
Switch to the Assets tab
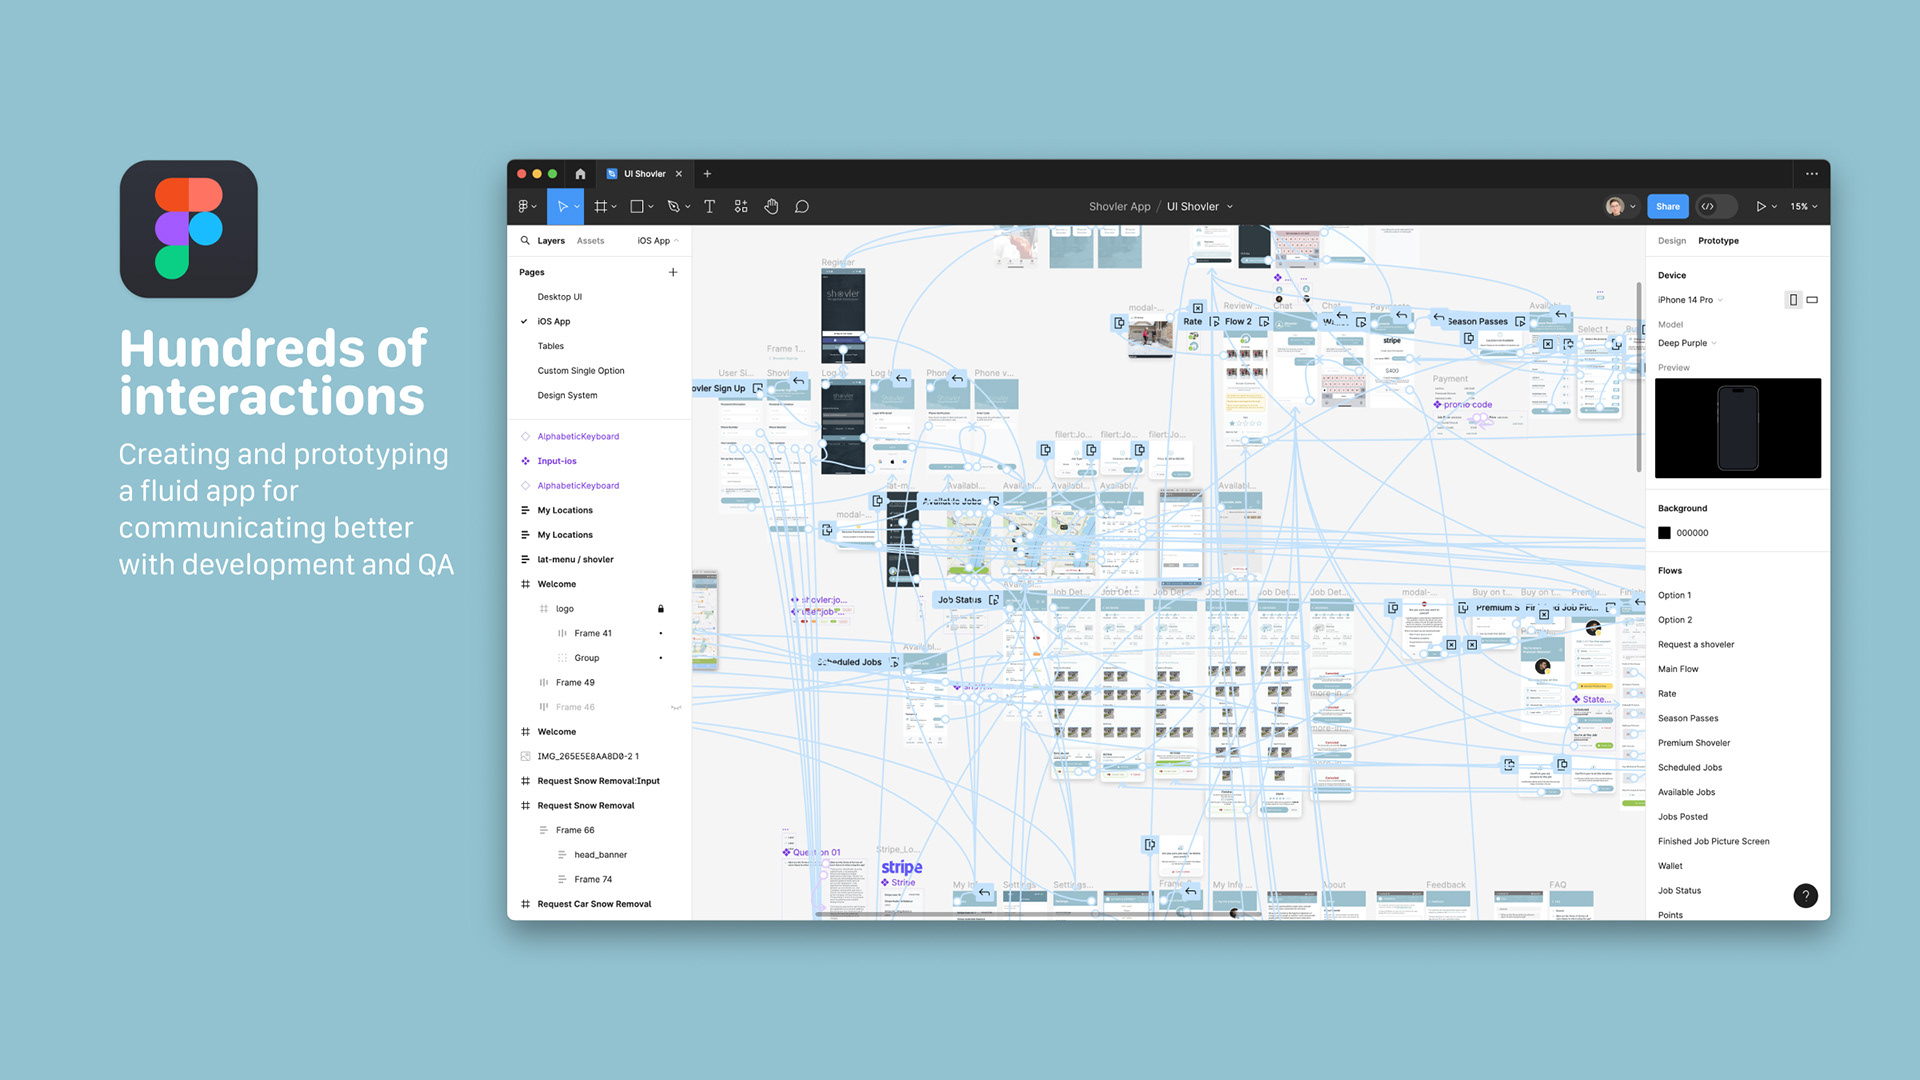590,241
